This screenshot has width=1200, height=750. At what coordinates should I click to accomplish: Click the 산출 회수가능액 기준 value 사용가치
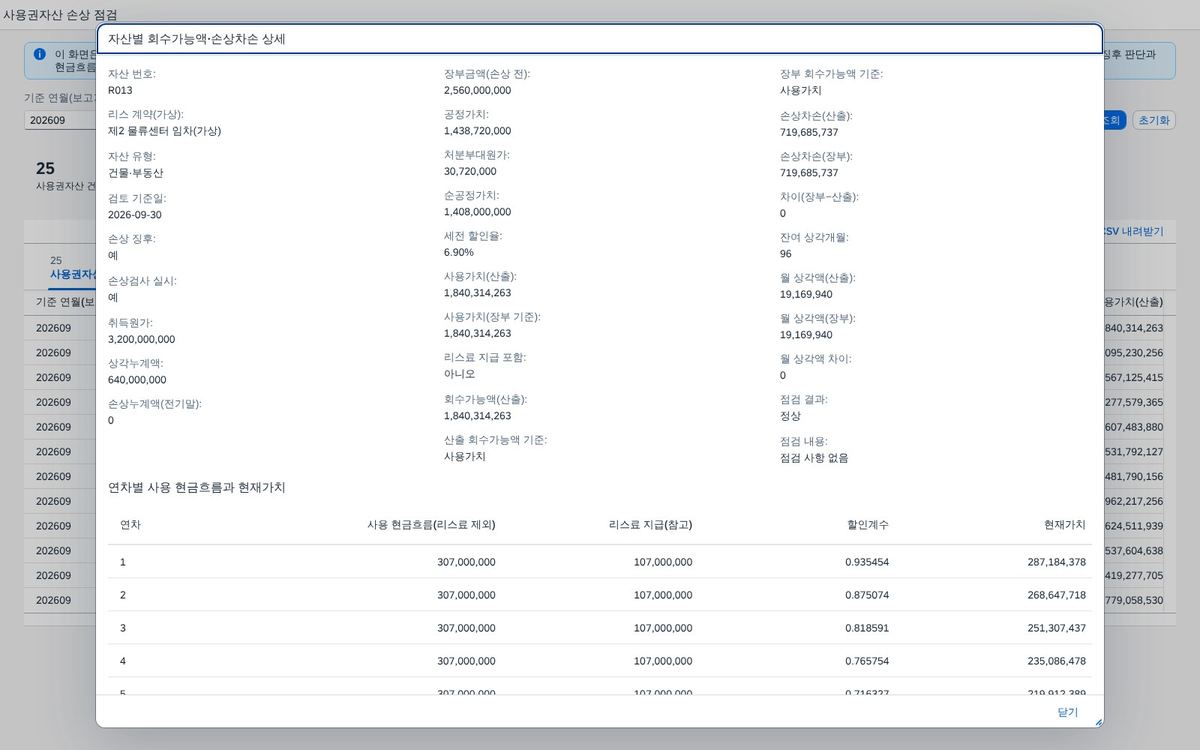(x=465, y=456)
